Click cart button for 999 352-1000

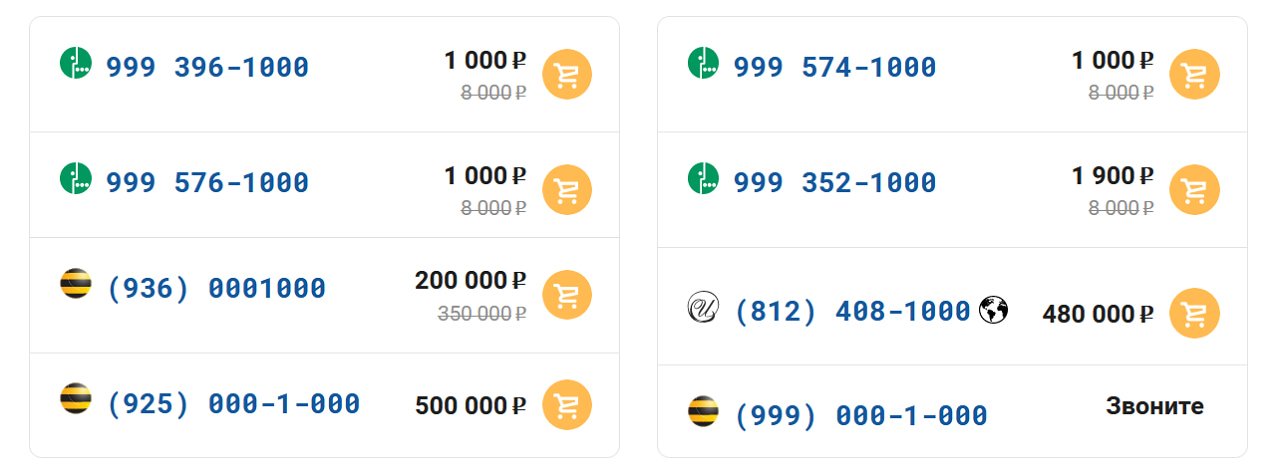(x=1195, y=190)
